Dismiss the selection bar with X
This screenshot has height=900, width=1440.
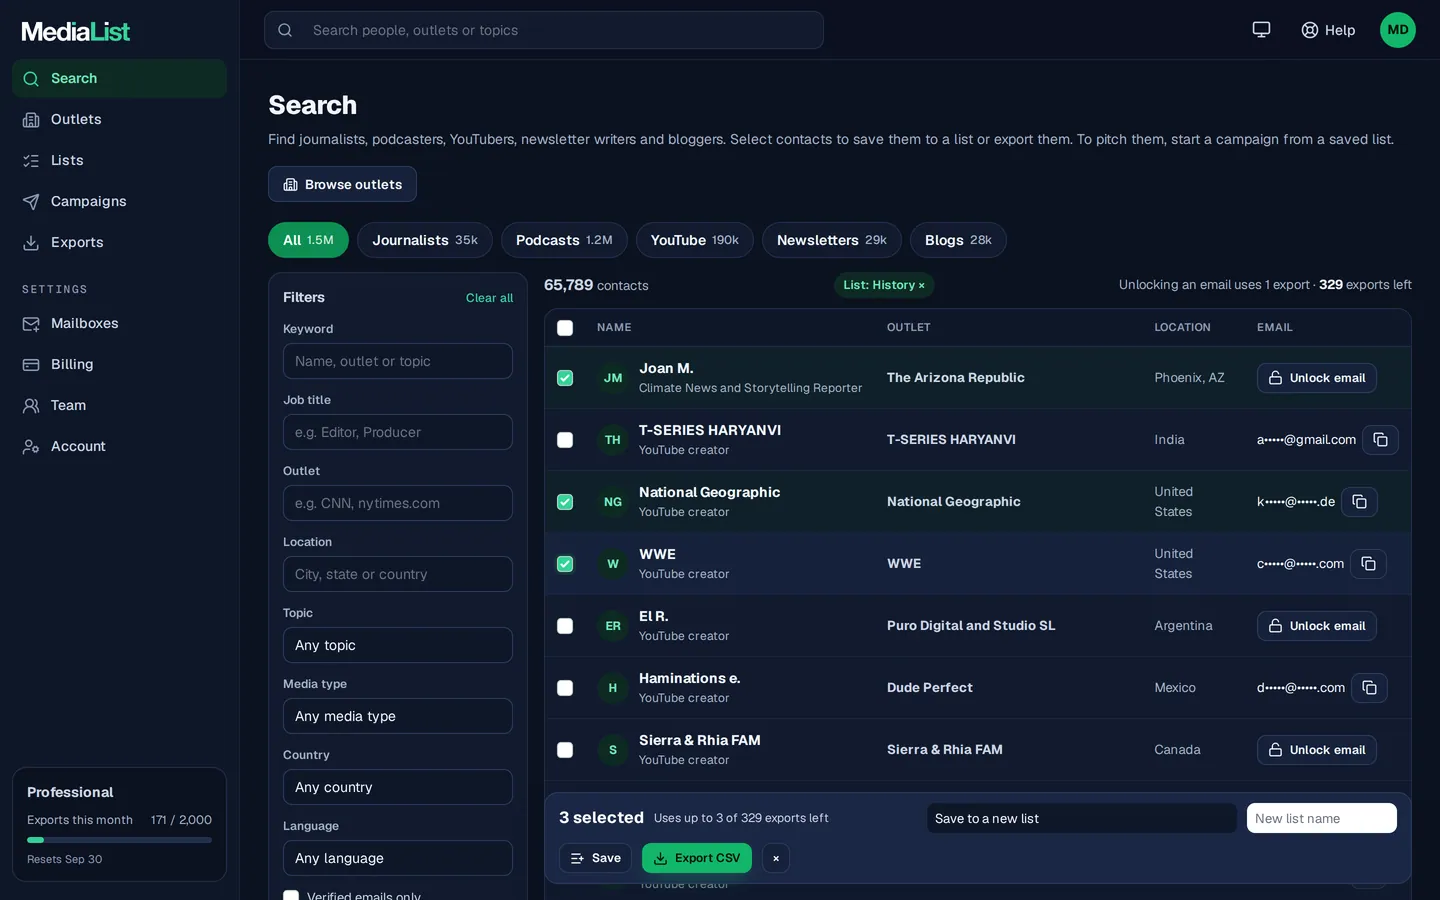[776, 858]
